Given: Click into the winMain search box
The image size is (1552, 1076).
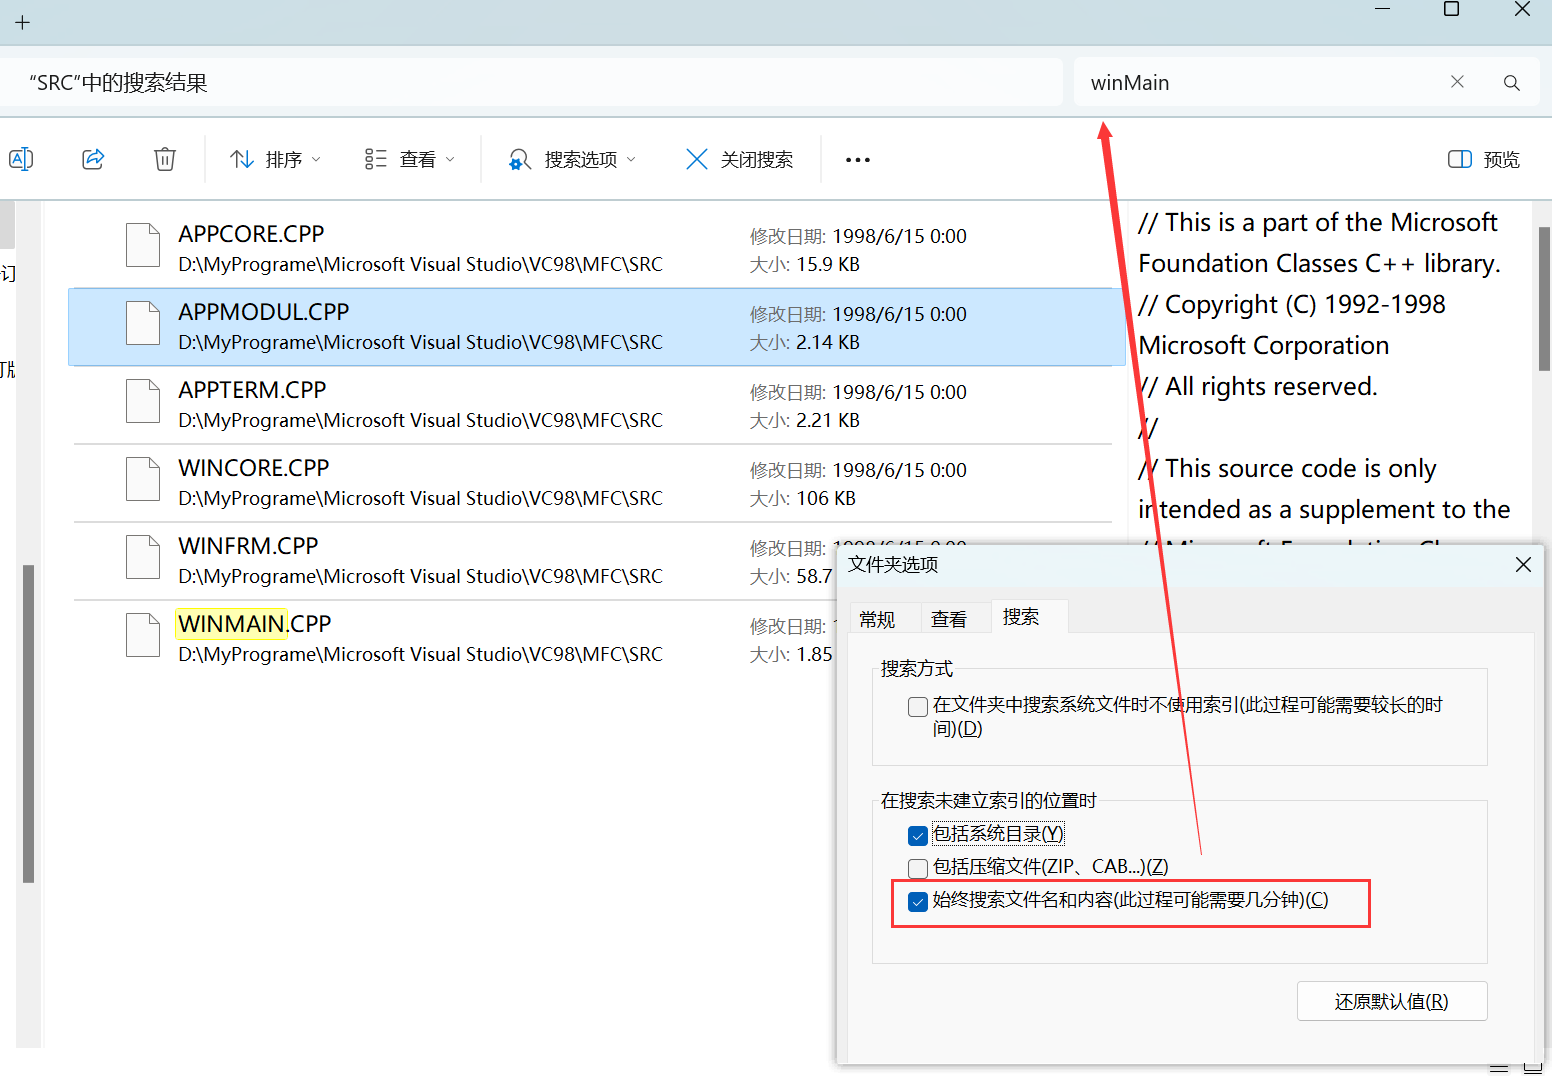Looking at the screenshot, I should tap(1260, 83).
